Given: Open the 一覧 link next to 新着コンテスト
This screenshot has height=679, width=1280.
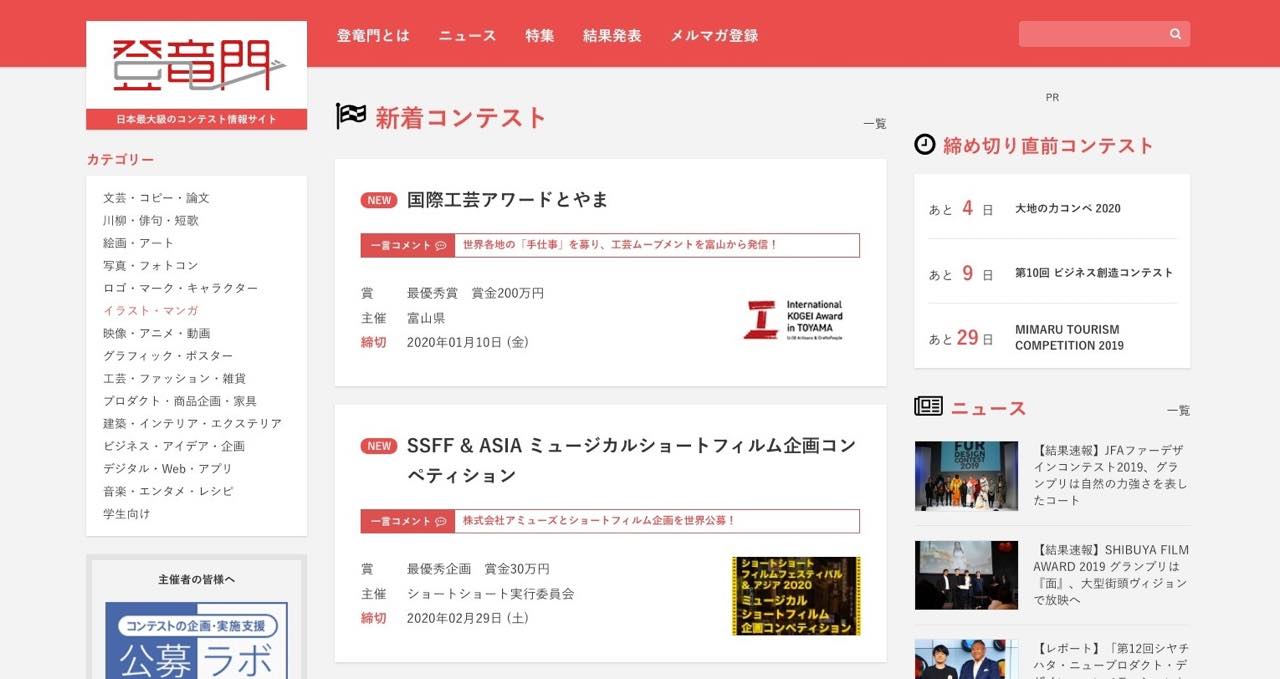Looking at the screenshot, I should point(874,123).
